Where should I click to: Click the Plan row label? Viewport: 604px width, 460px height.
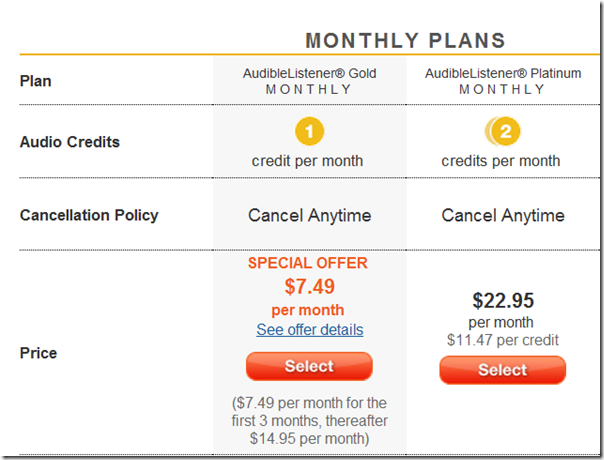click(x=35, y=81)
